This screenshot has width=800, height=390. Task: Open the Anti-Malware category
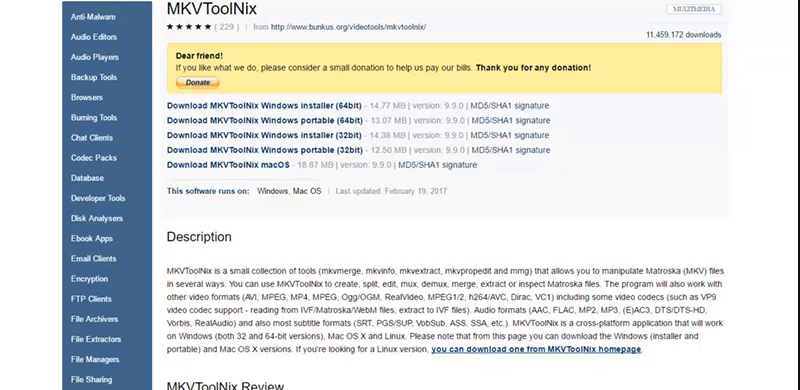point(93,17)
